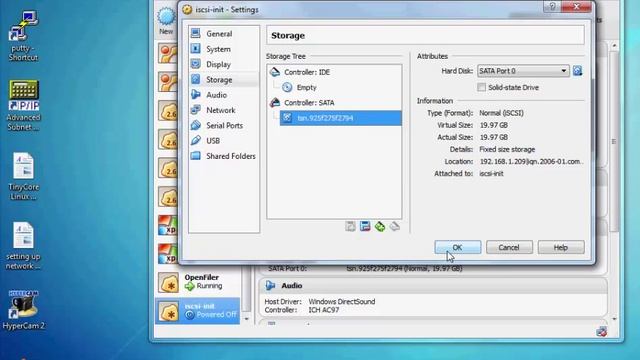Select the Empty optical drive entry
Screen dimensions: 640x360
[x=306, y=87]
